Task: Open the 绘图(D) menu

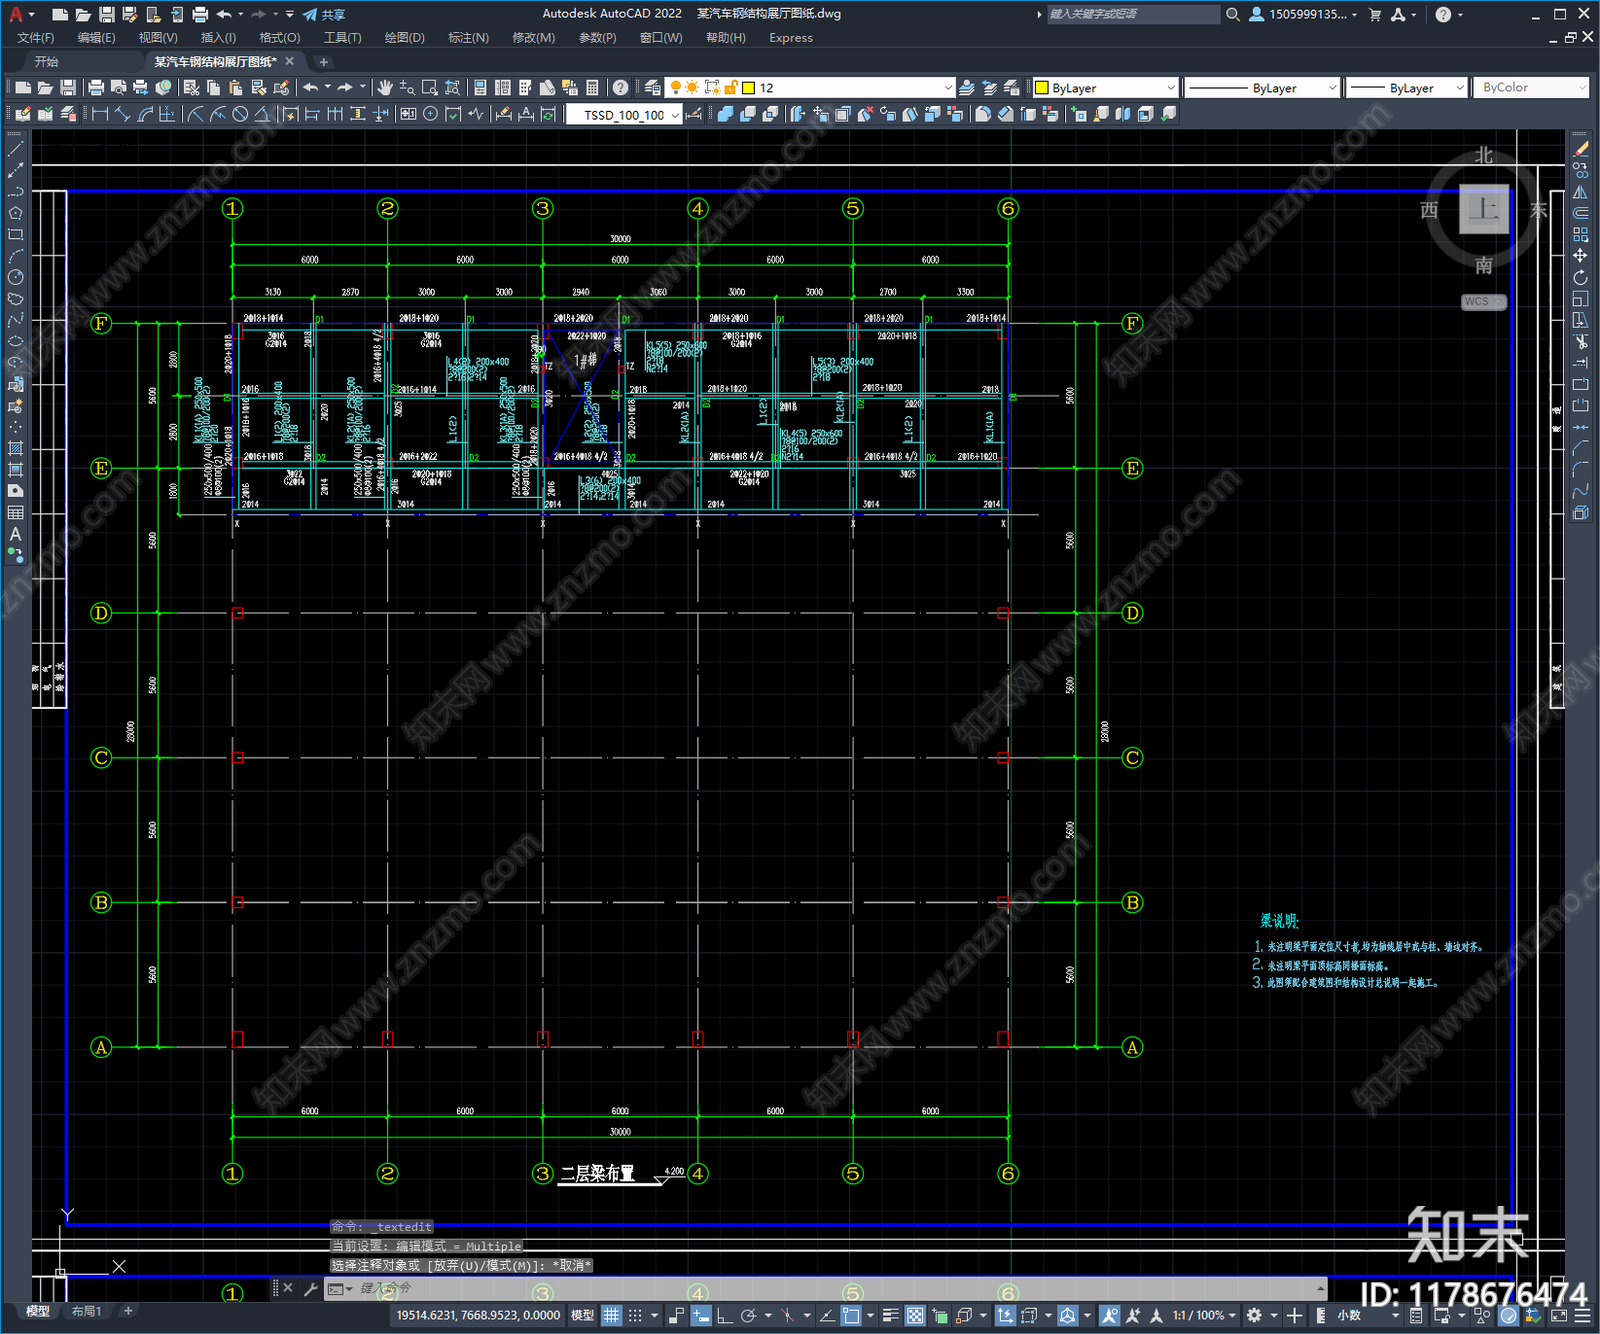Action: pos(404,38)
